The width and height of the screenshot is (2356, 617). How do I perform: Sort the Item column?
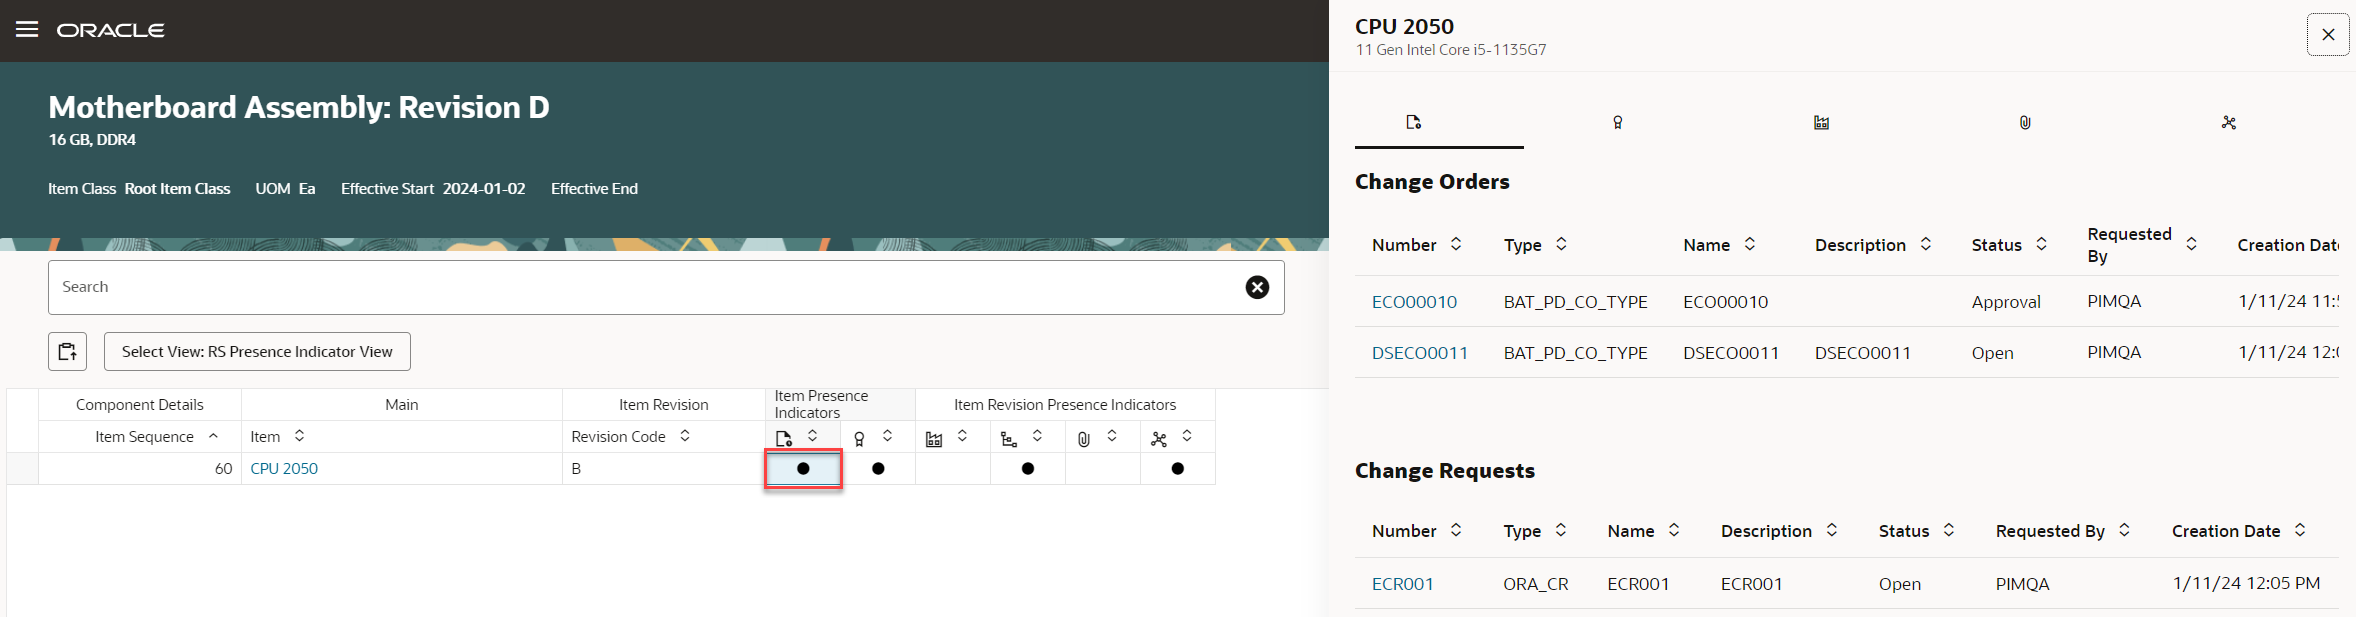300,436
